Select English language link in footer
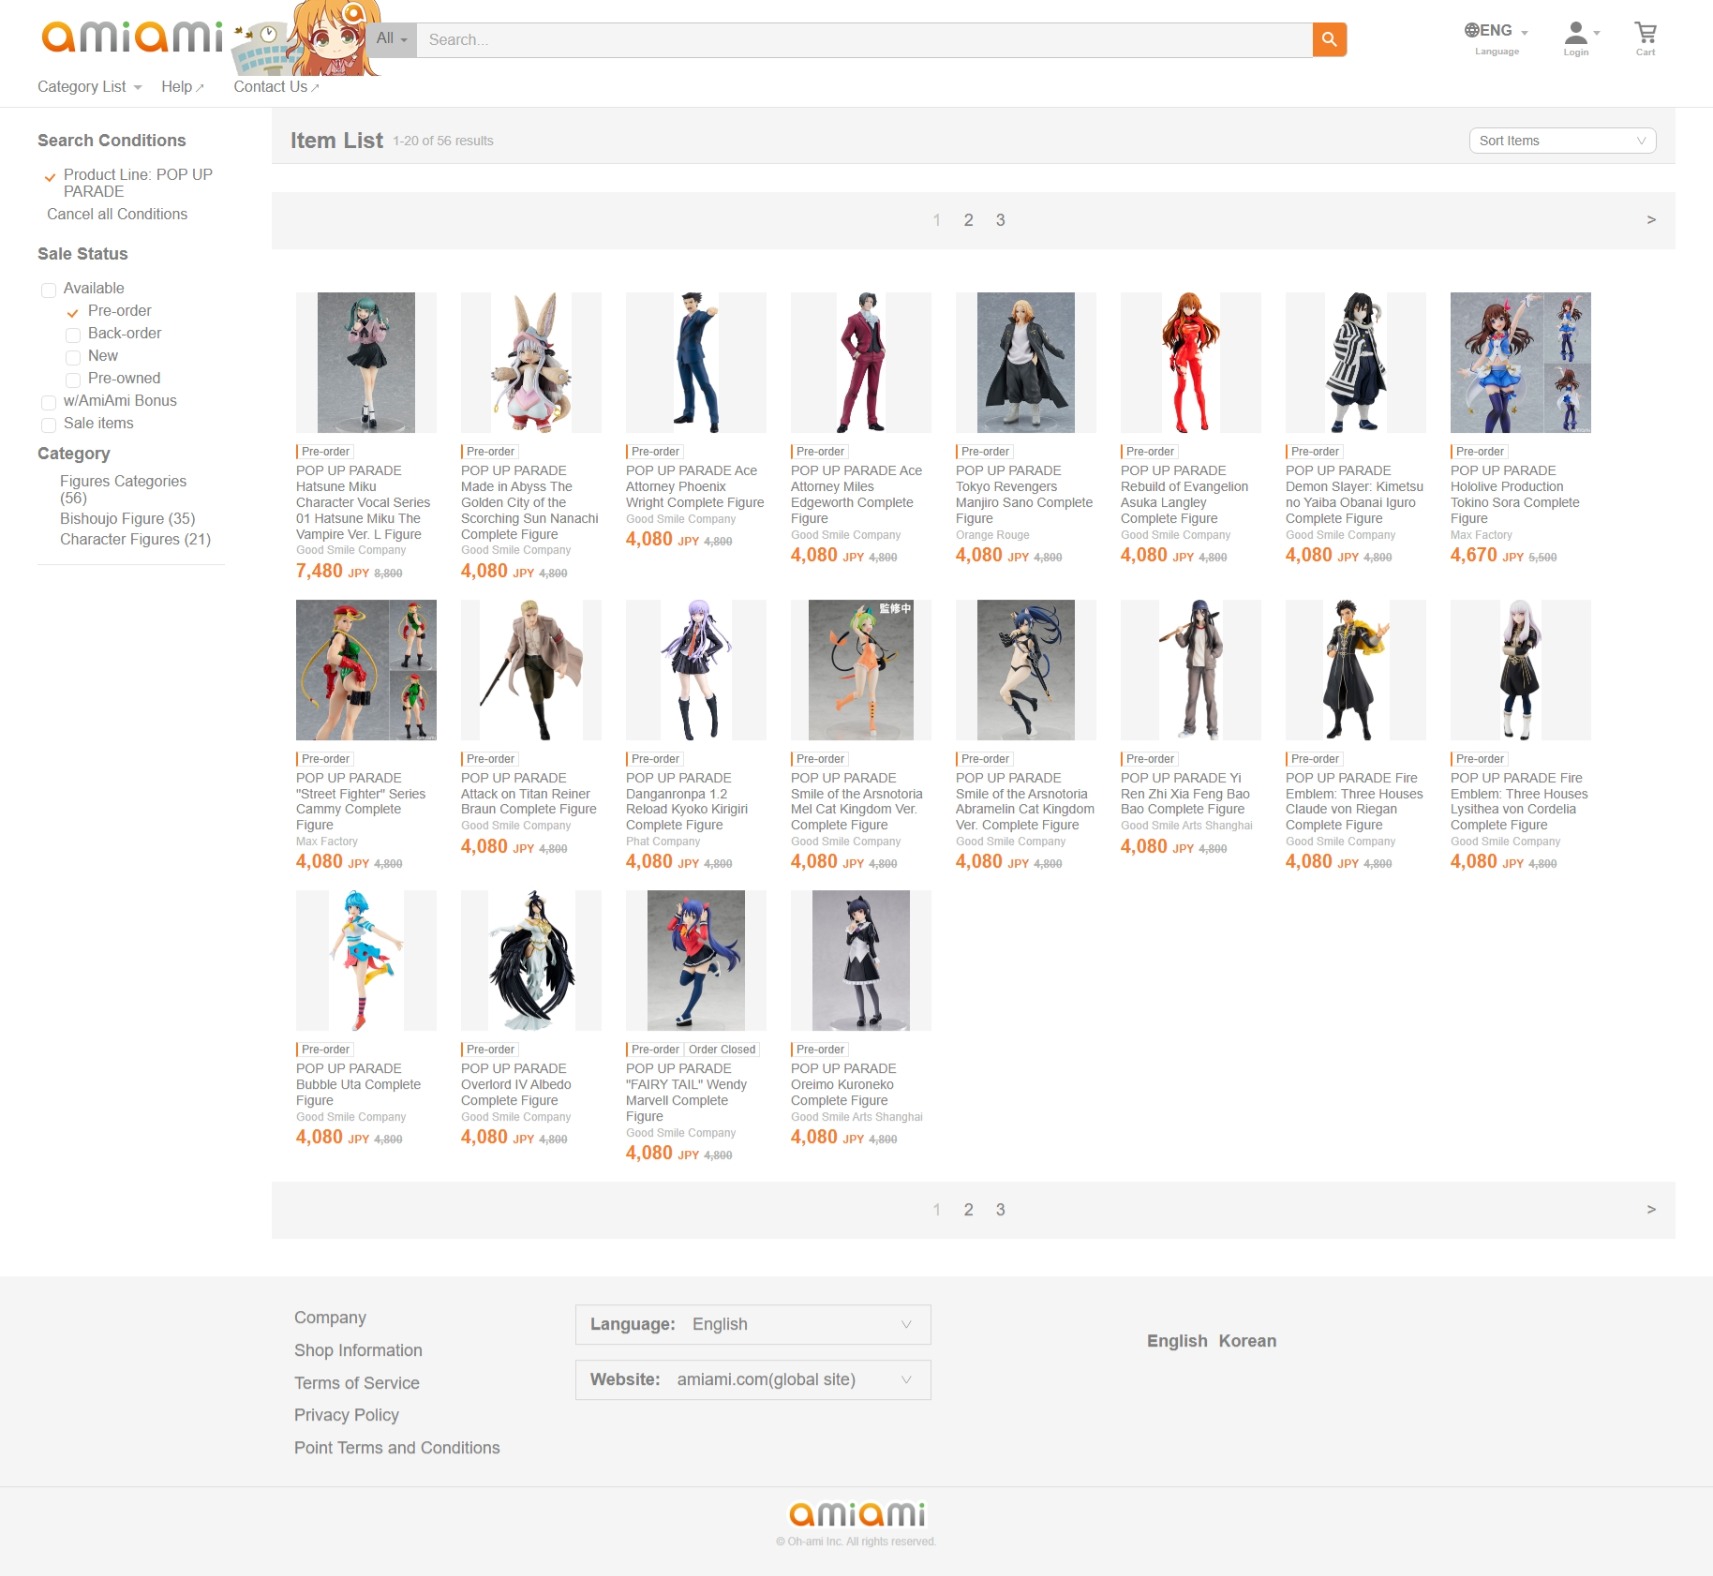The width and height of the screenshot is (1713, 1576). pos(1177,1341)
